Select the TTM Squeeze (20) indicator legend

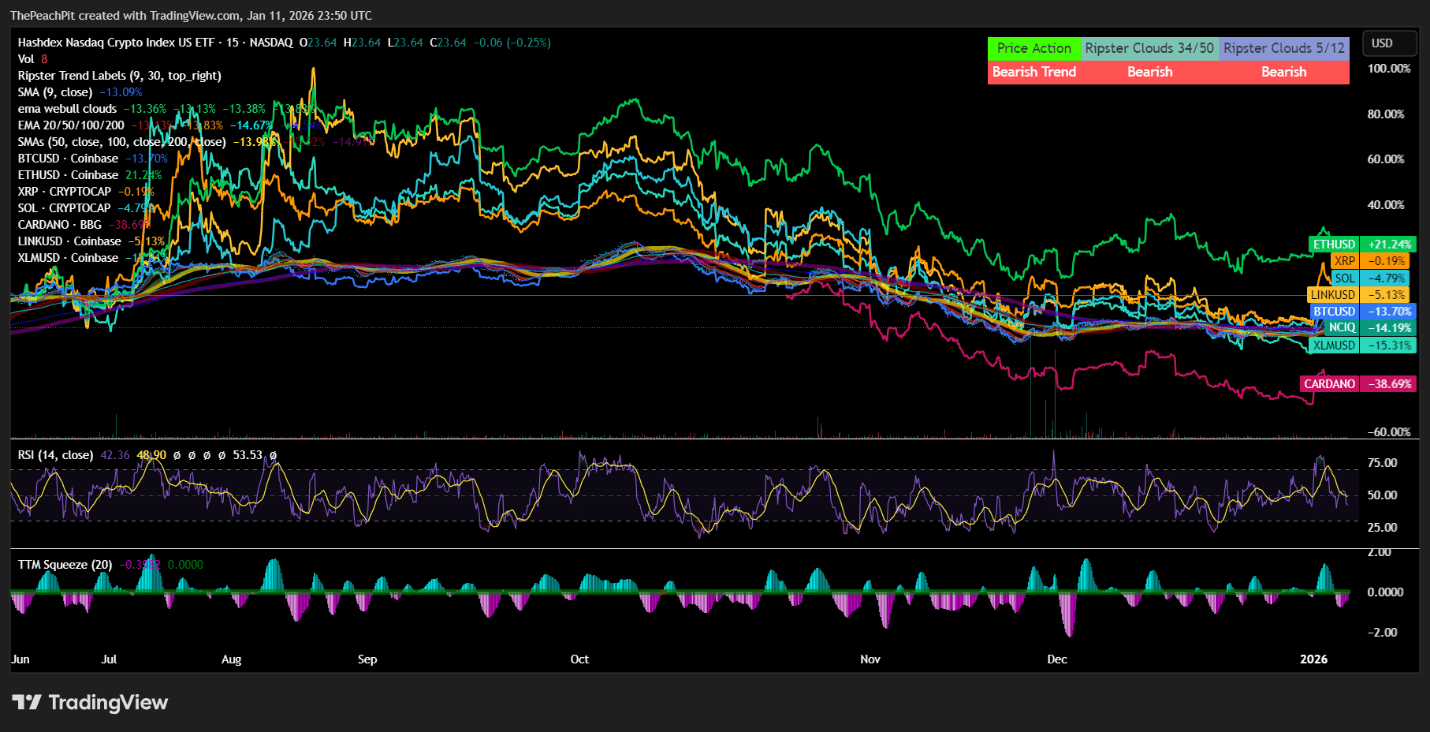click(64, 564)
